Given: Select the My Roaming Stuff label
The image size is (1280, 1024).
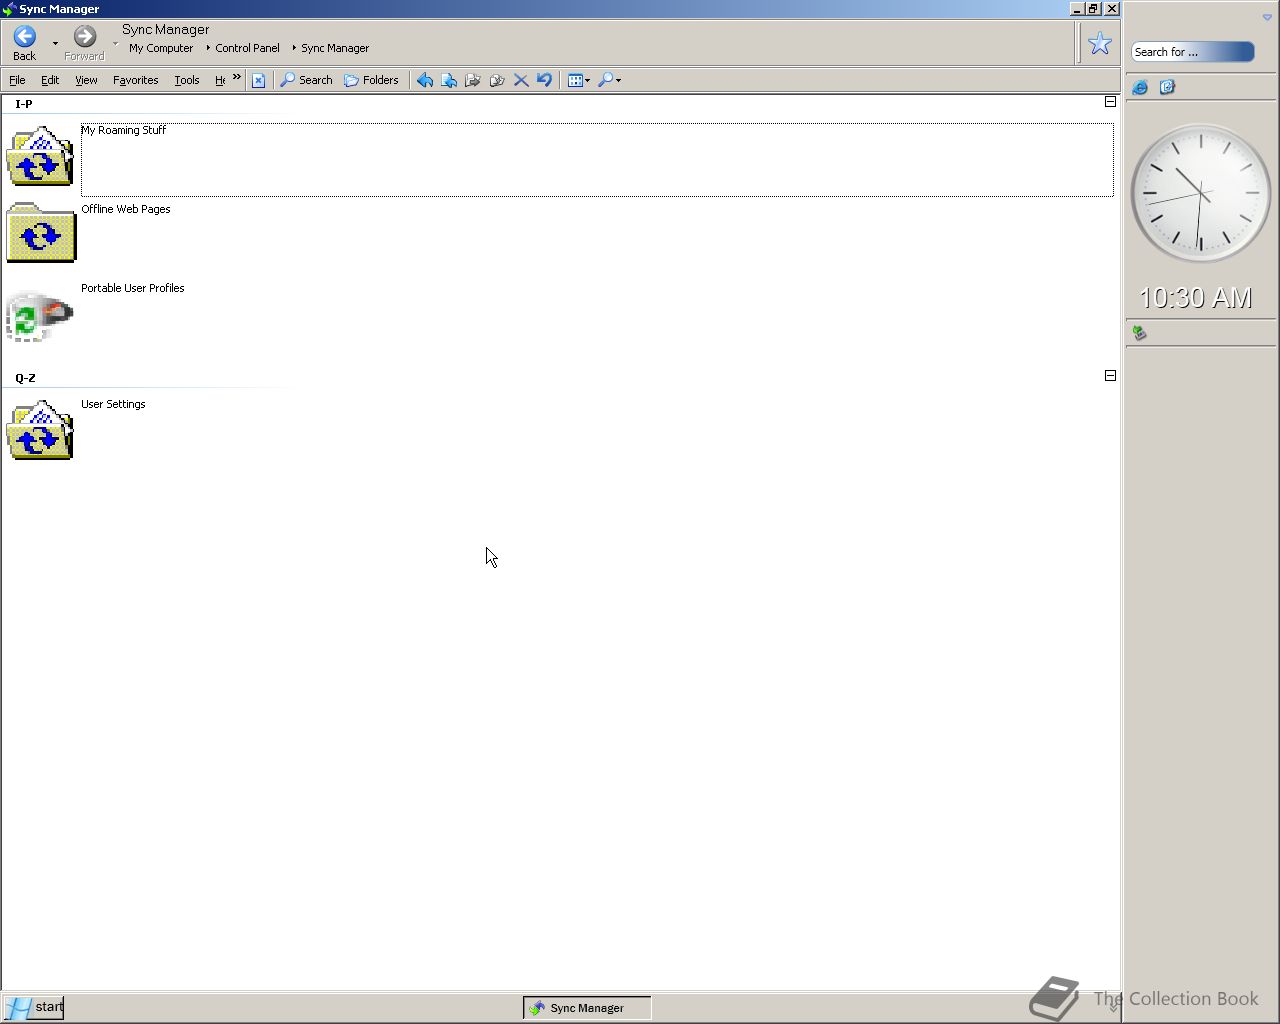Looking at the screenshot, I should [x=123, y=130].
